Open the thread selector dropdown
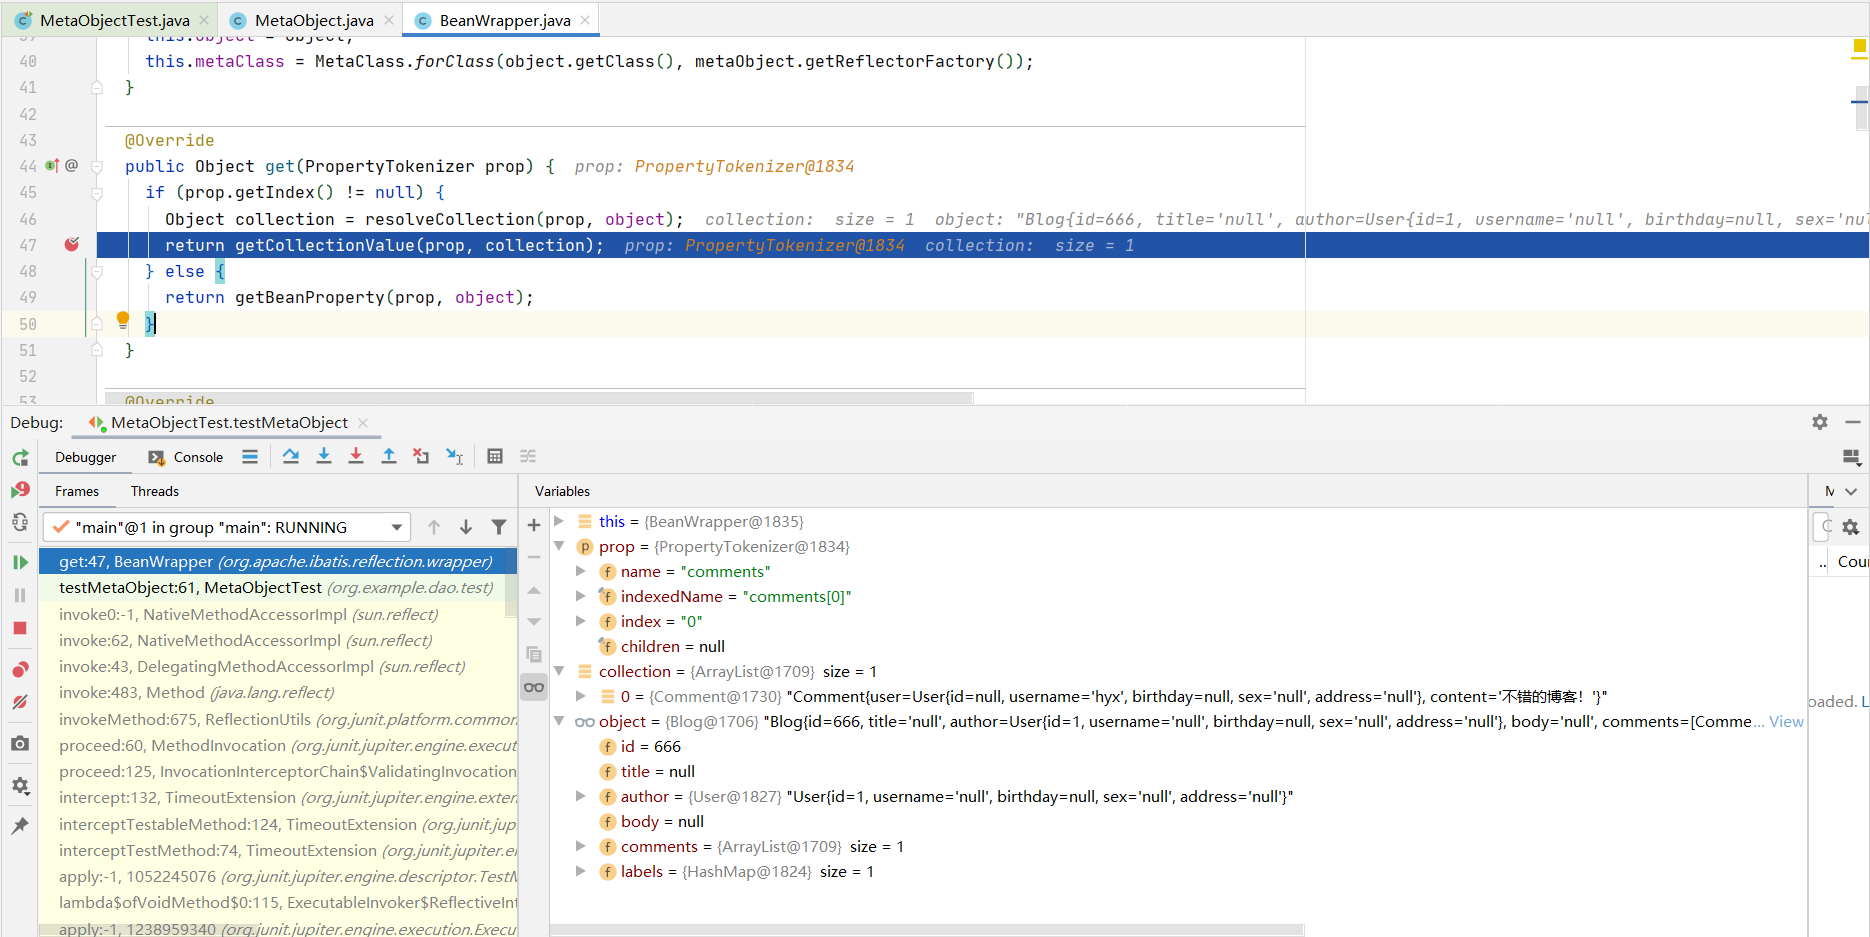 pos(227,527)
